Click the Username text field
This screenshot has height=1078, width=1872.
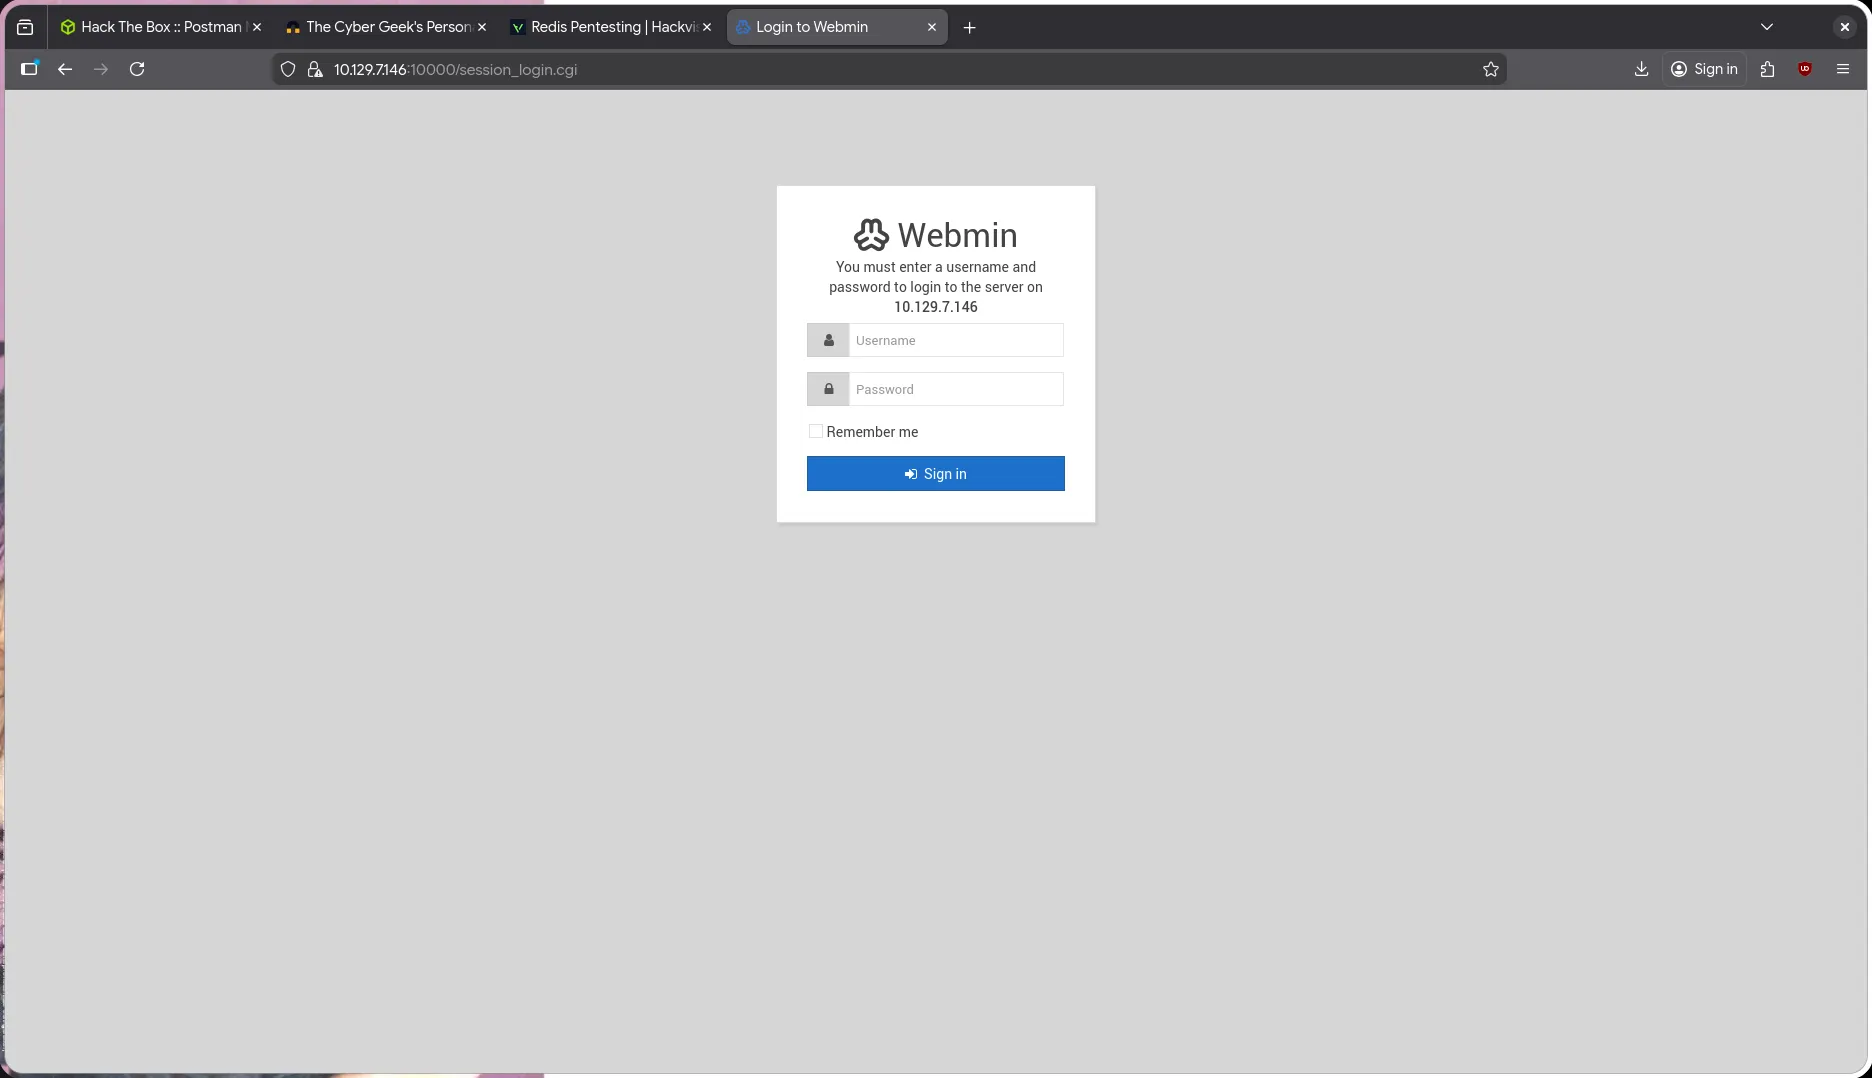point(955,340)
